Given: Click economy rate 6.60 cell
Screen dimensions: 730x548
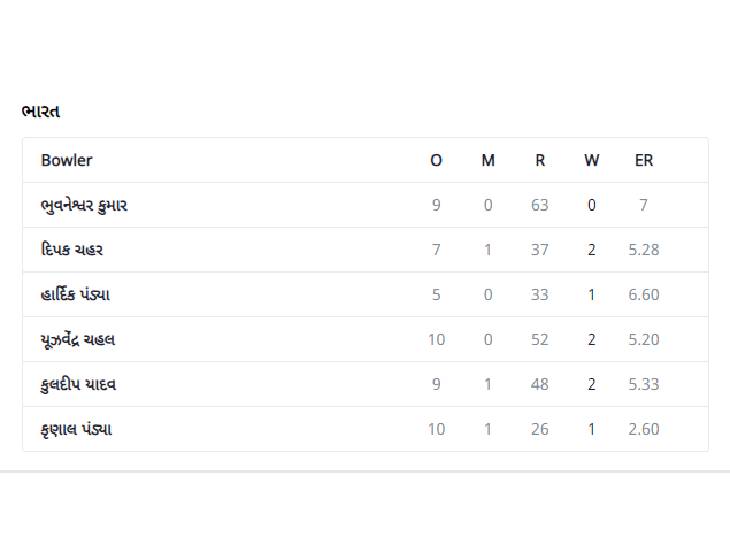Looking at the screenshot, I should pyautogui.click(x=644, y=295).
